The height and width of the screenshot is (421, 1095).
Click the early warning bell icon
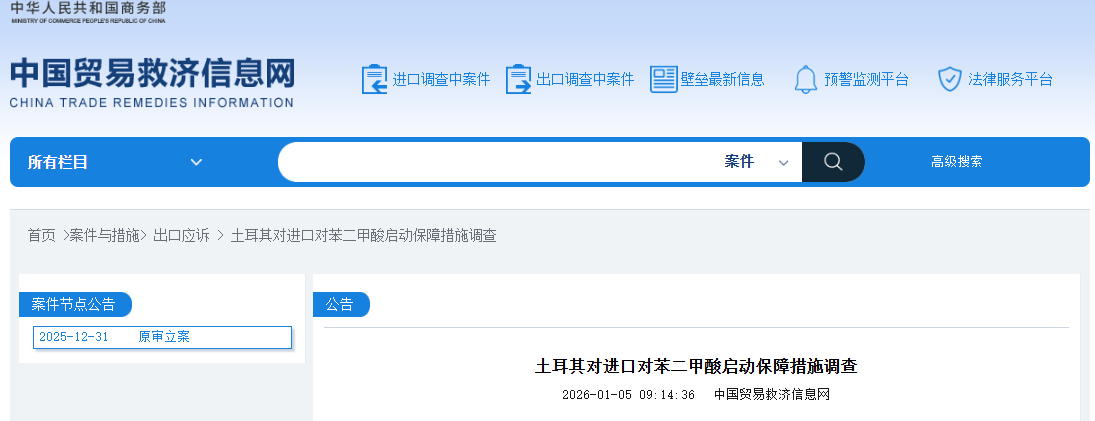pos(806,79)
